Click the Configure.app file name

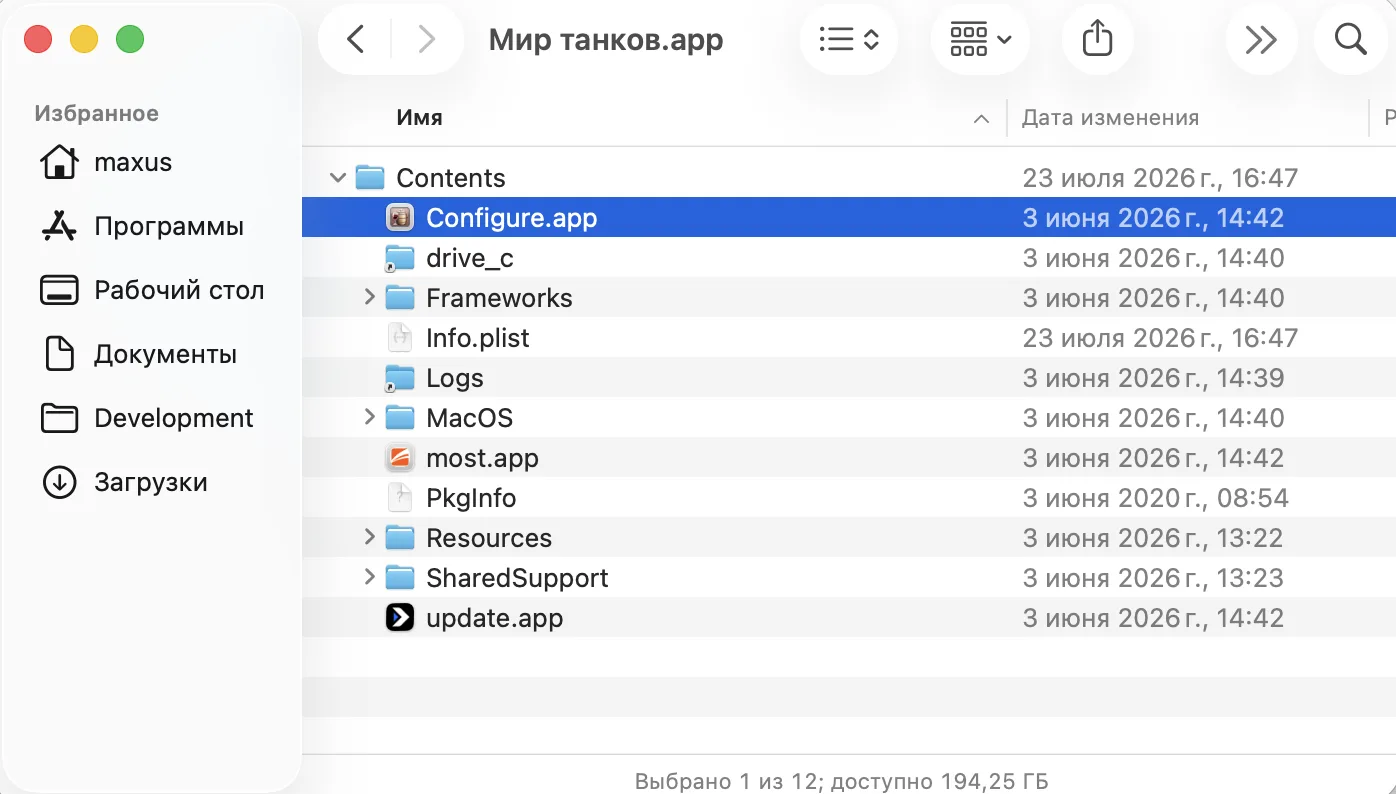coord(511,218)
